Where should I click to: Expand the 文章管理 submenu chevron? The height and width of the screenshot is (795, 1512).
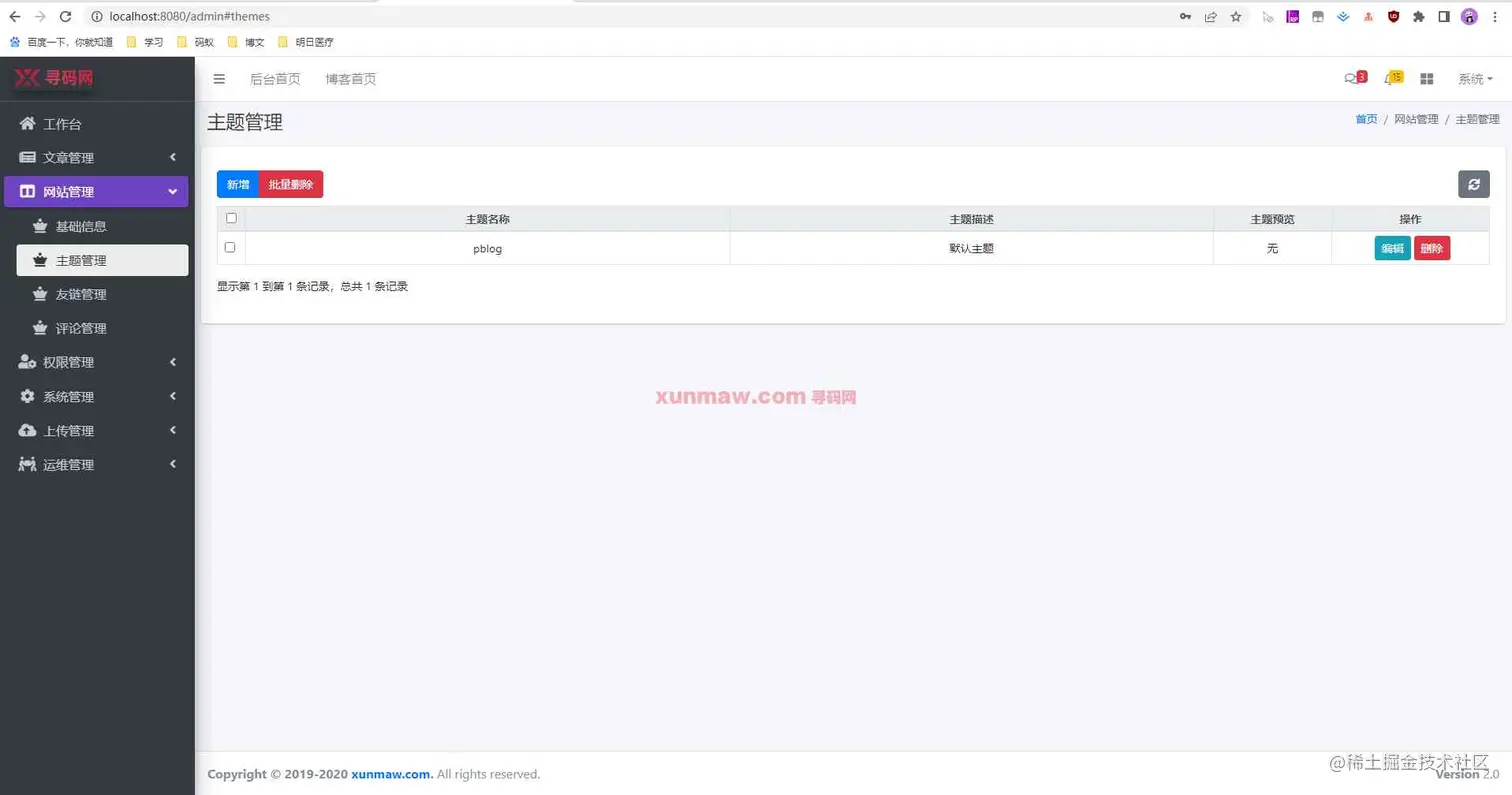coord(173,158)
